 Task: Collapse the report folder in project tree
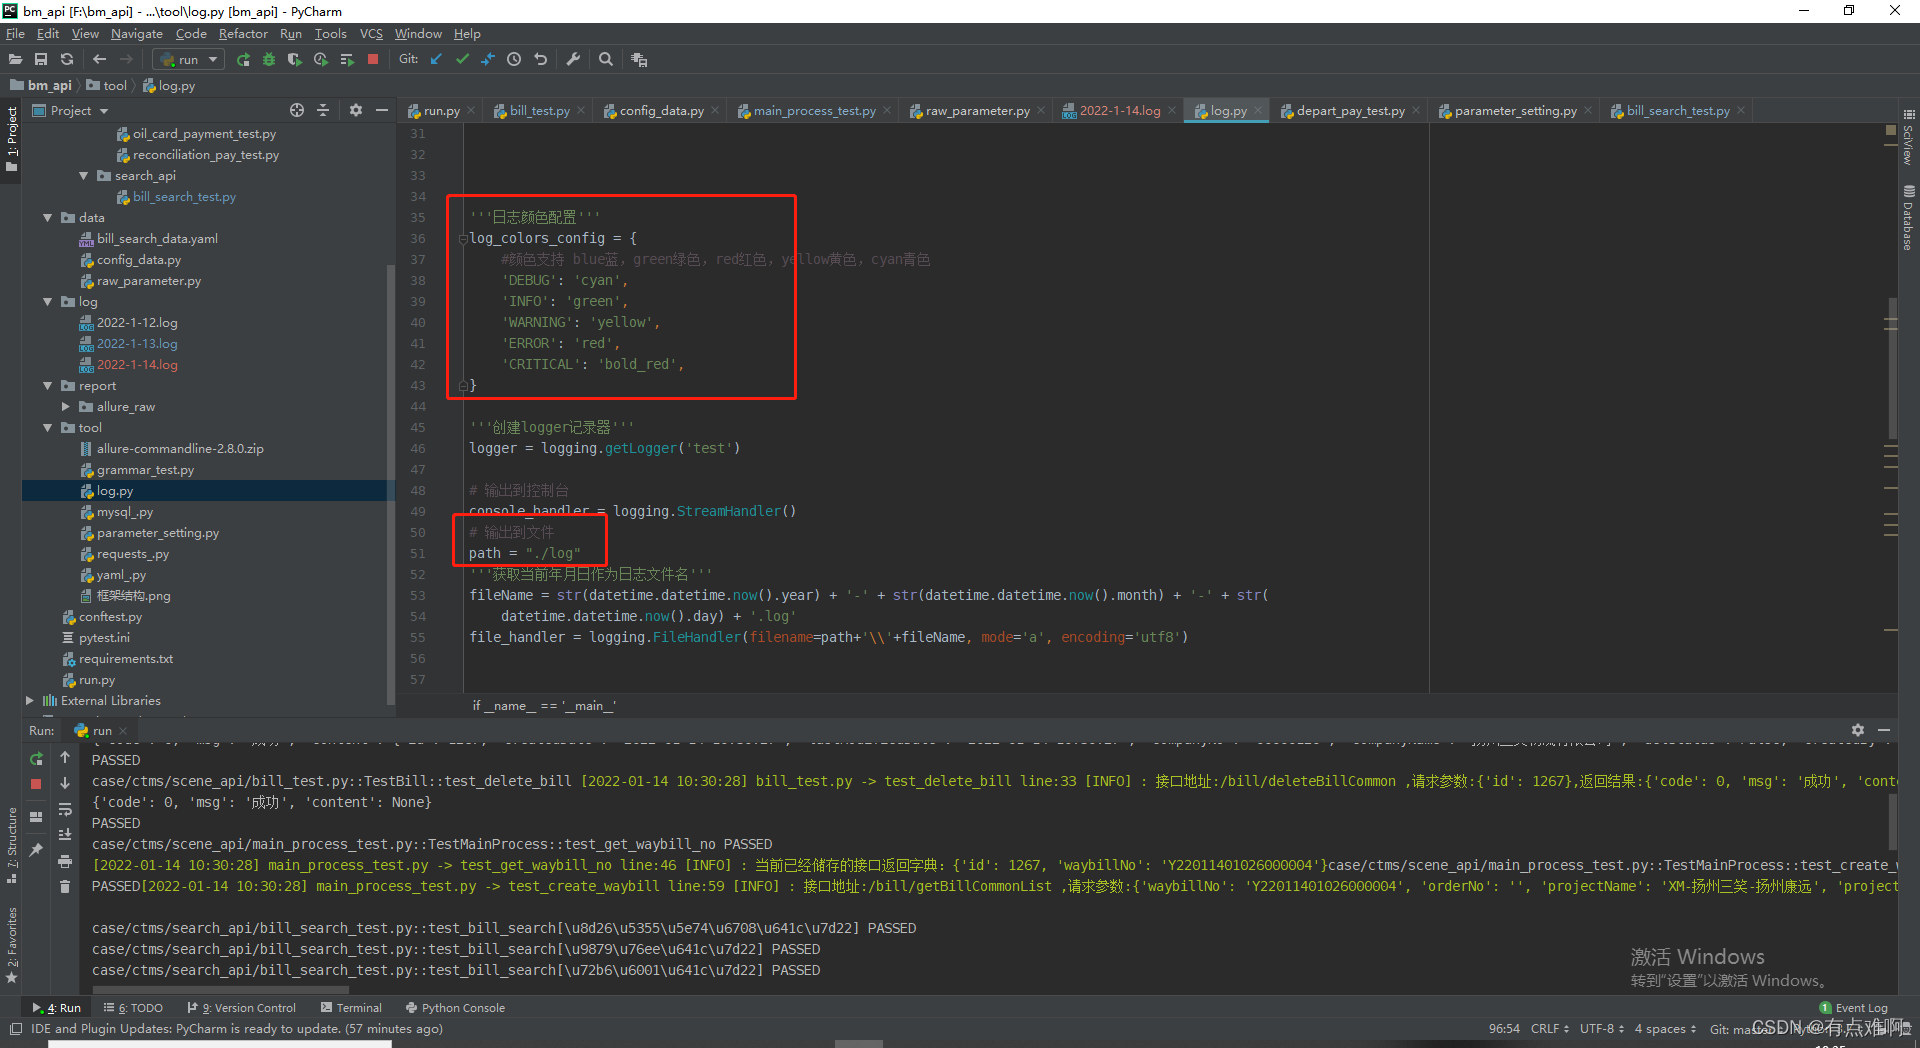tap(48, 386)
